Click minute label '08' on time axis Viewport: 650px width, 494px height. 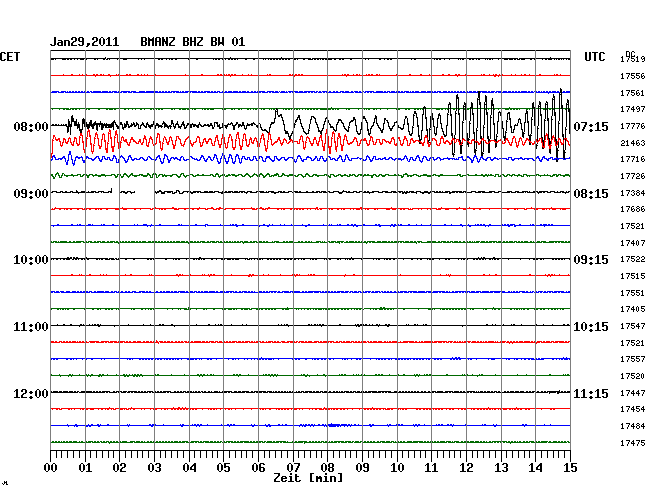click(327, 468)
